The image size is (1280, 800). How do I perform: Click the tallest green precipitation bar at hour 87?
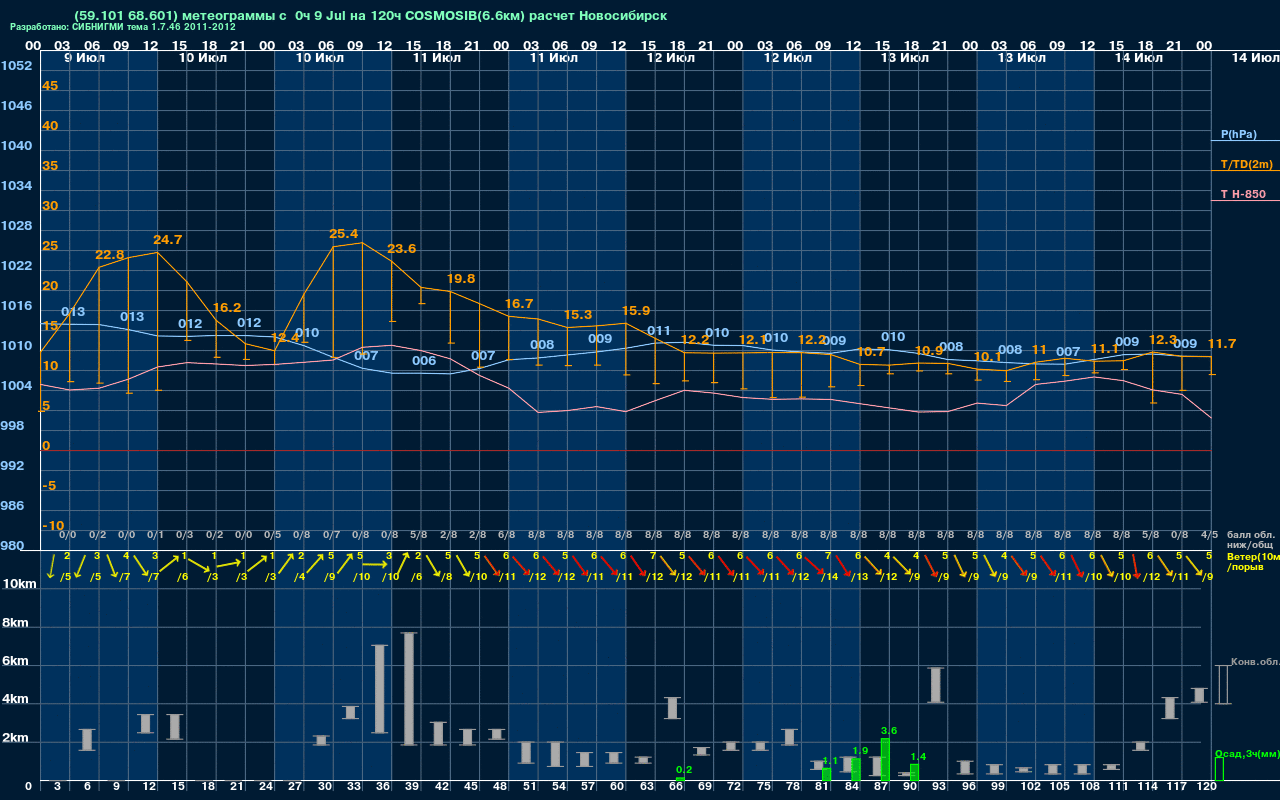pyautogui.click(x=885, y=760)
